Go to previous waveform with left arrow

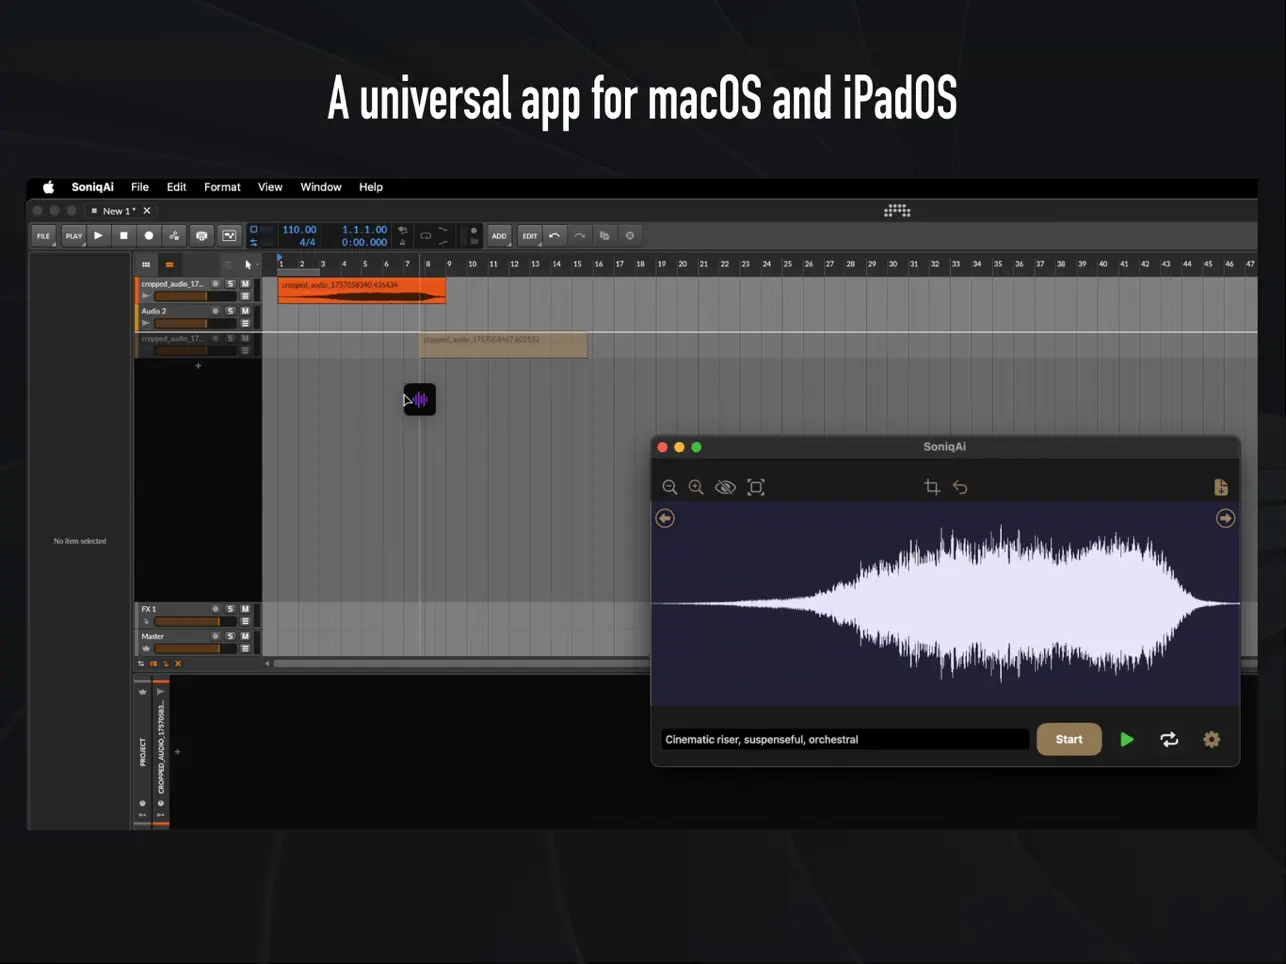point(665,518)
